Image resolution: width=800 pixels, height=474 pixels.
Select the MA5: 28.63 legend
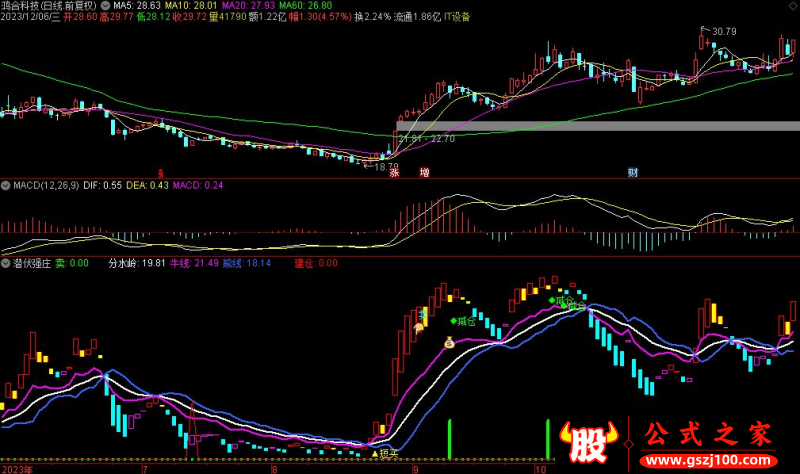coord(137,6)
